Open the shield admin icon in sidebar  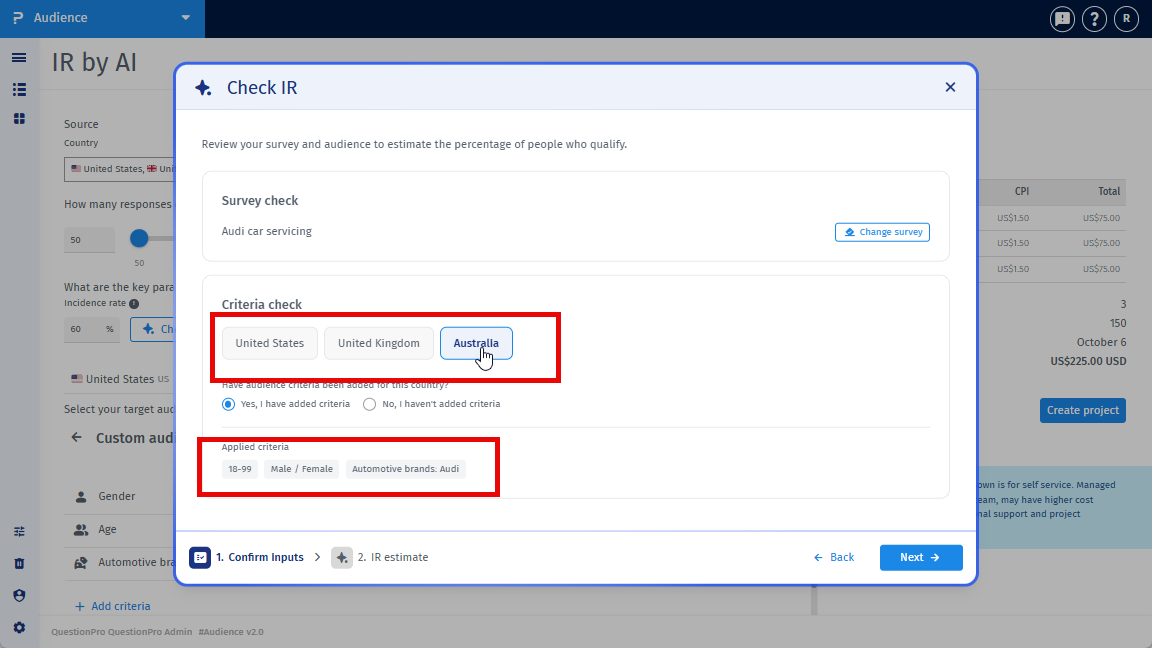click(19, 596)
